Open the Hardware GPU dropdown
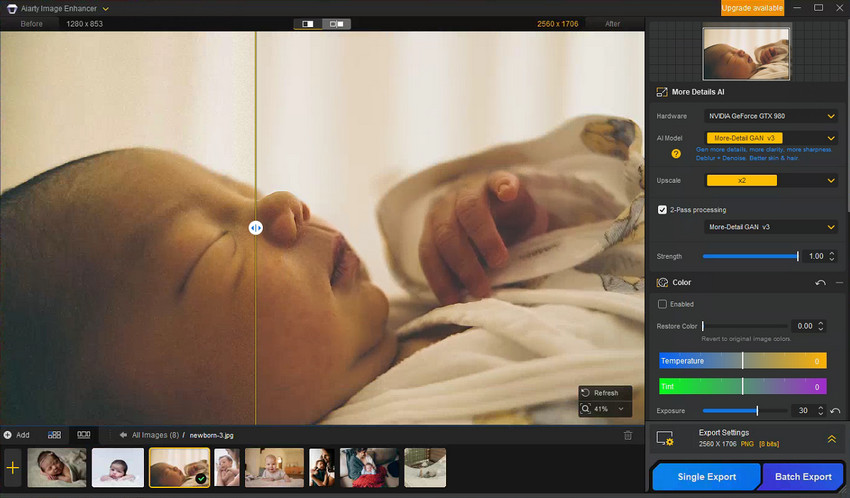The image size is (850, 498). [771, 116]
